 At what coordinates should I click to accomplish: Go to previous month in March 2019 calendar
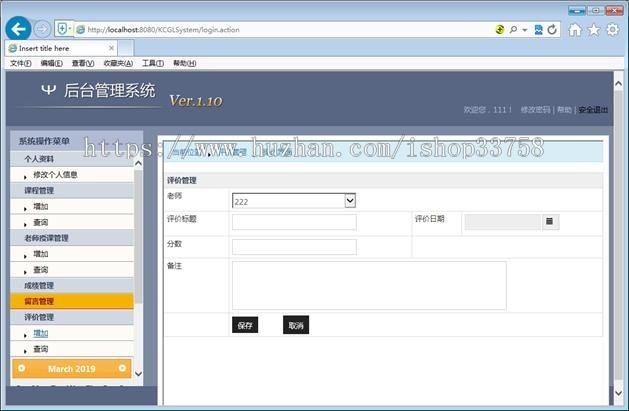(22, 368)
